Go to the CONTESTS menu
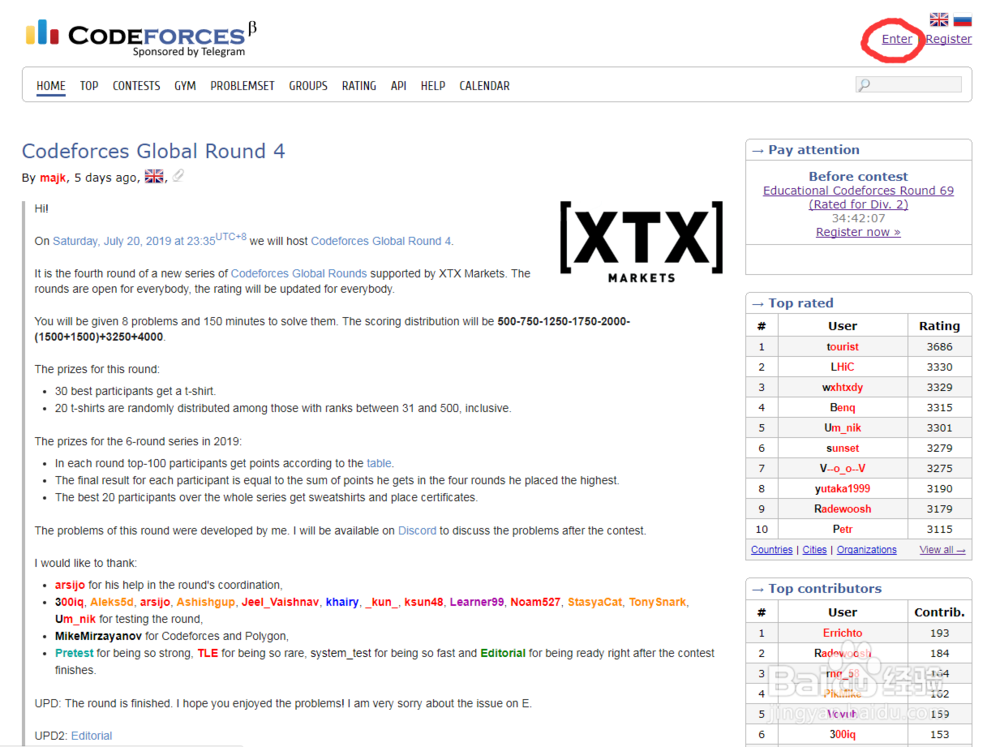 pyautogui.click(x=136, y=85)
